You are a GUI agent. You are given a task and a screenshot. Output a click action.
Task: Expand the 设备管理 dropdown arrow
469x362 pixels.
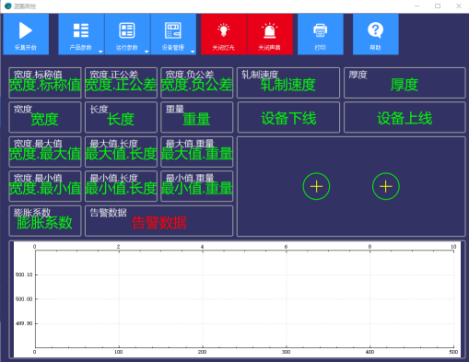point(193,51)
